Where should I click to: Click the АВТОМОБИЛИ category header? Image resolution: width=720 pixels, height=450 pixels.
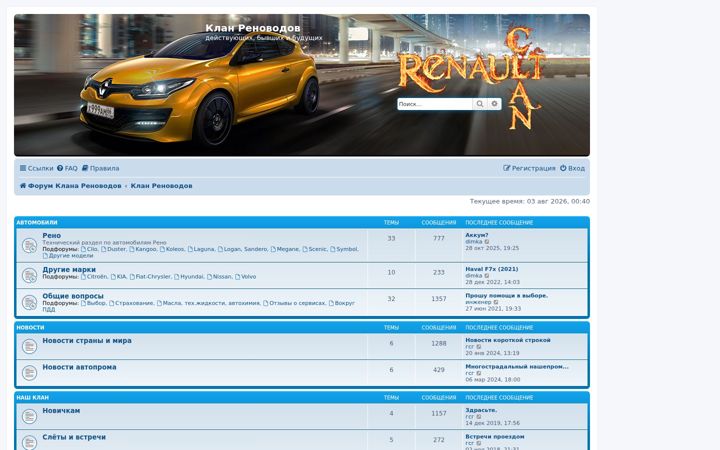point(37,222)
